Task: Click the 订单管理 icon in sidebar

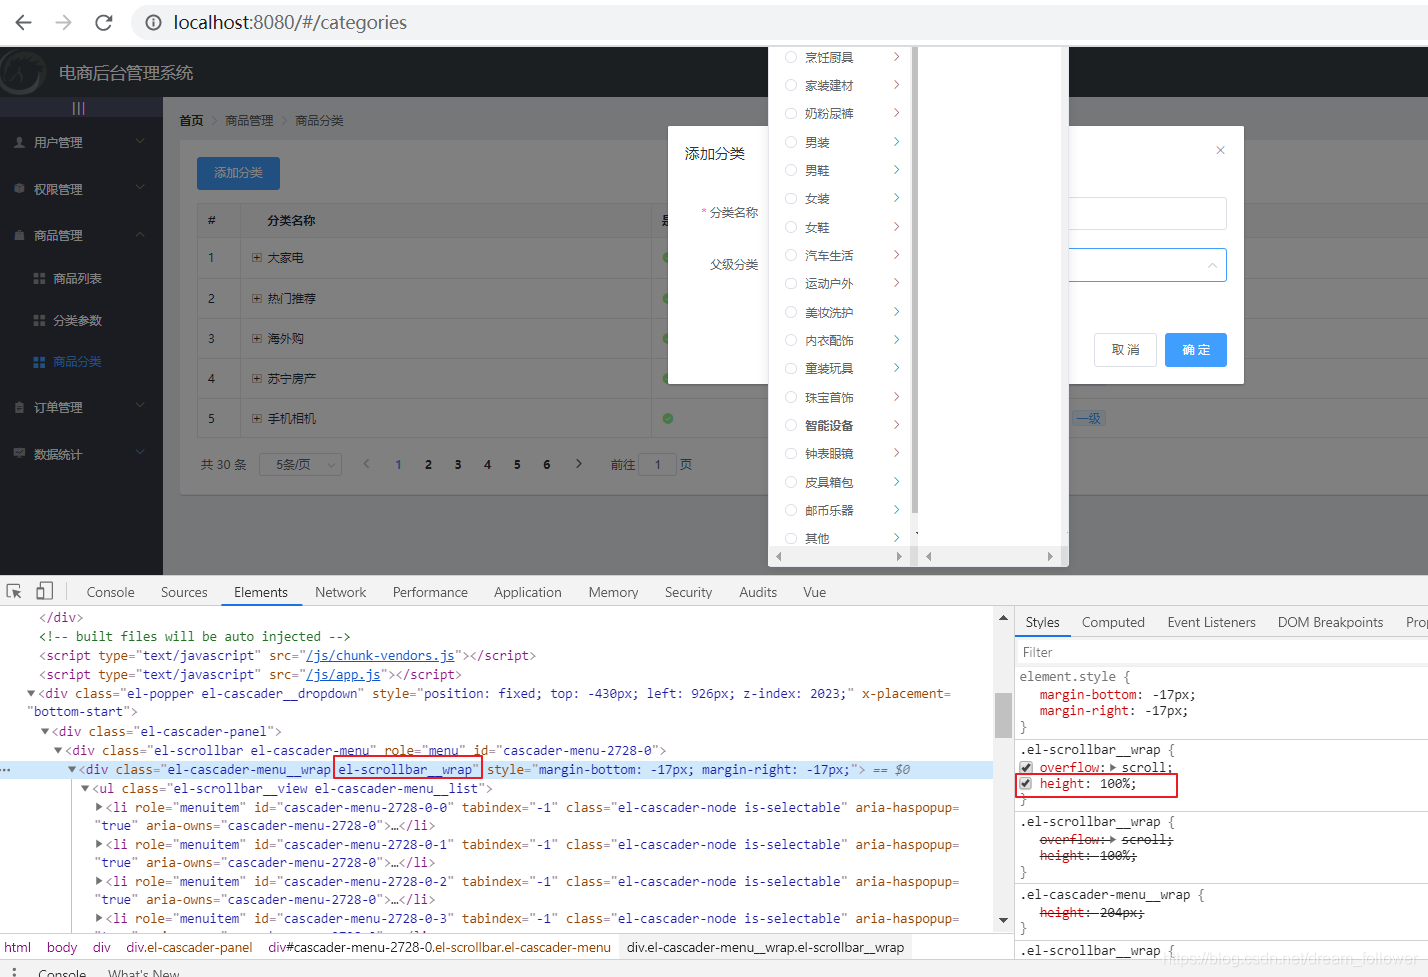Action: [19, 407]
